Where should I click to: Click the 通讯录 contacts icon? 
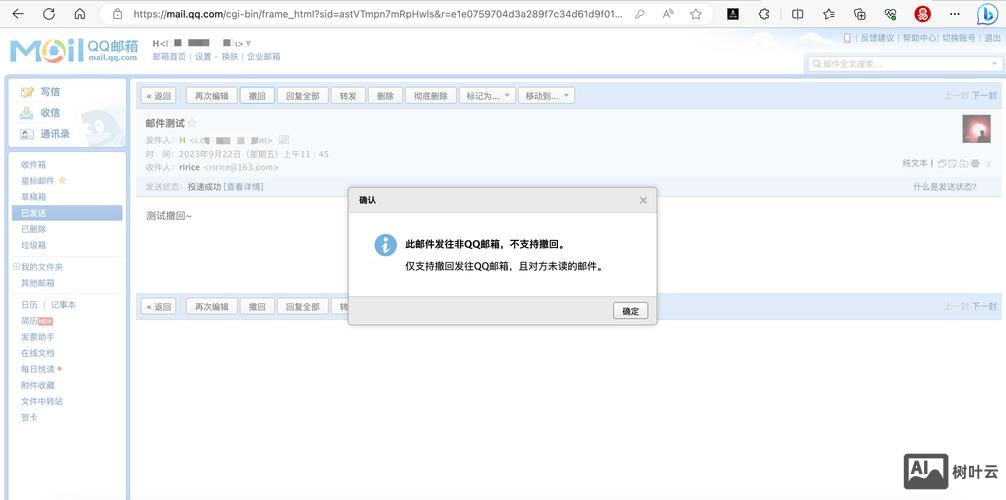[x=26, y=134]
